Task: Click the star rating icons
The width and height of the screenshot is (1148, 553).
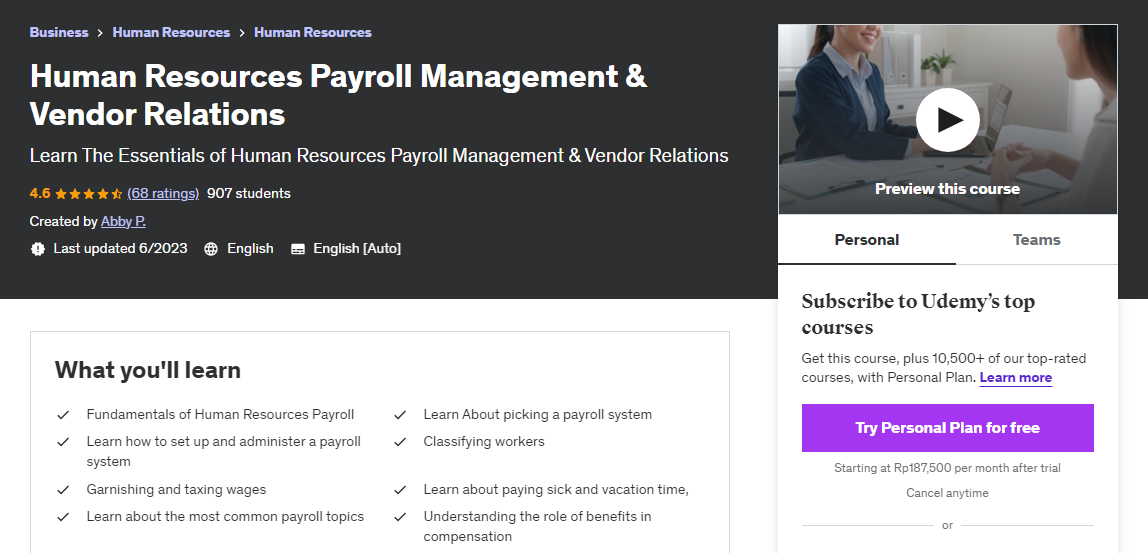Action: click(x=89, y=194)
